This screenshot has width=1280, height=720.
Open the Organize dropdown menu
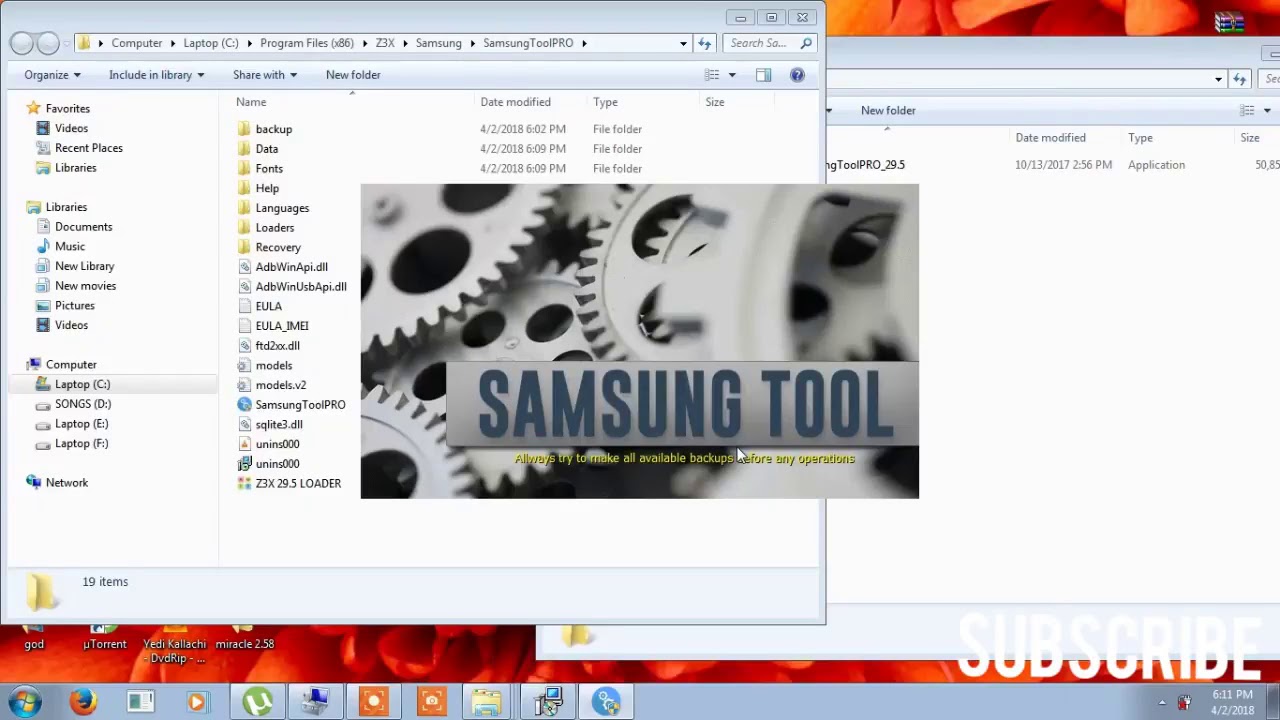52,75
